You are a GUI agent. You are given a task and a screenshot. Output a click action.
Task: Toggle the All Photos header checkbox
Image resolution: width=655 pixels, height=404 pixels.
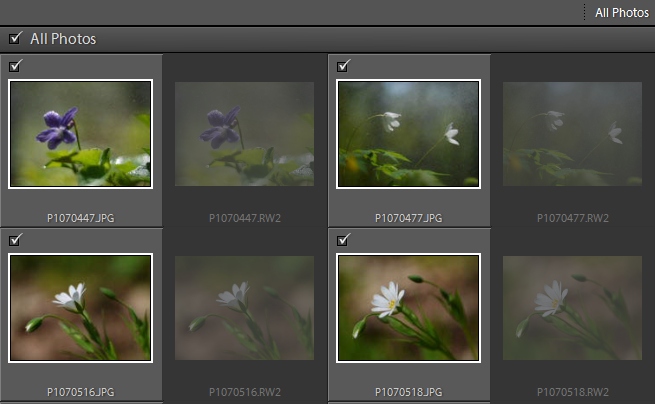pyautogui.click(x=15, y=39)
